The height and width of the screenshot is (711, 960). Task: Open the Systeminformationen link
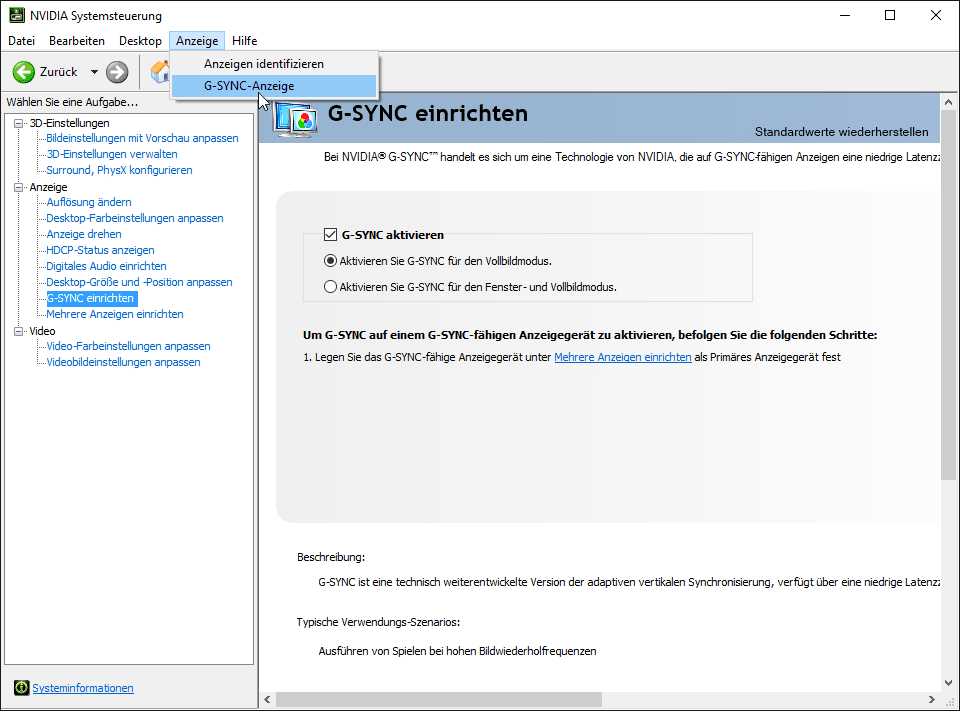pyautogui.click(x=83, y=688)
